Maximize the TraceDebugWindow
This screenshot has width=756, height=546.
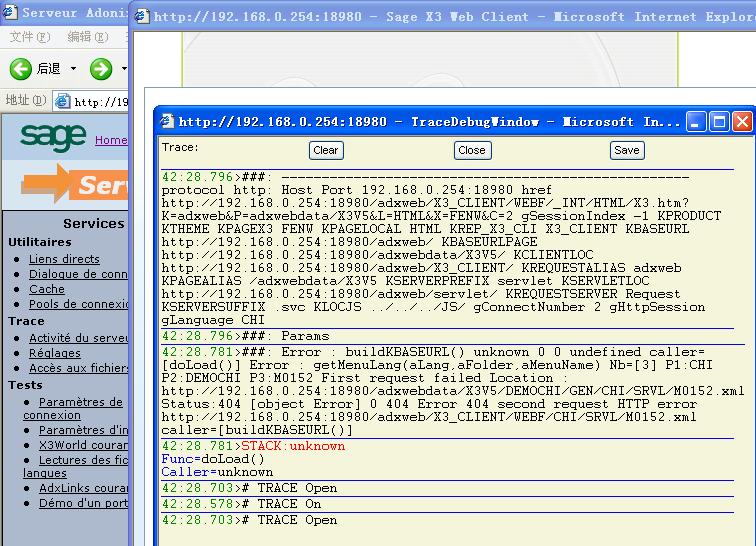(719, 122)
